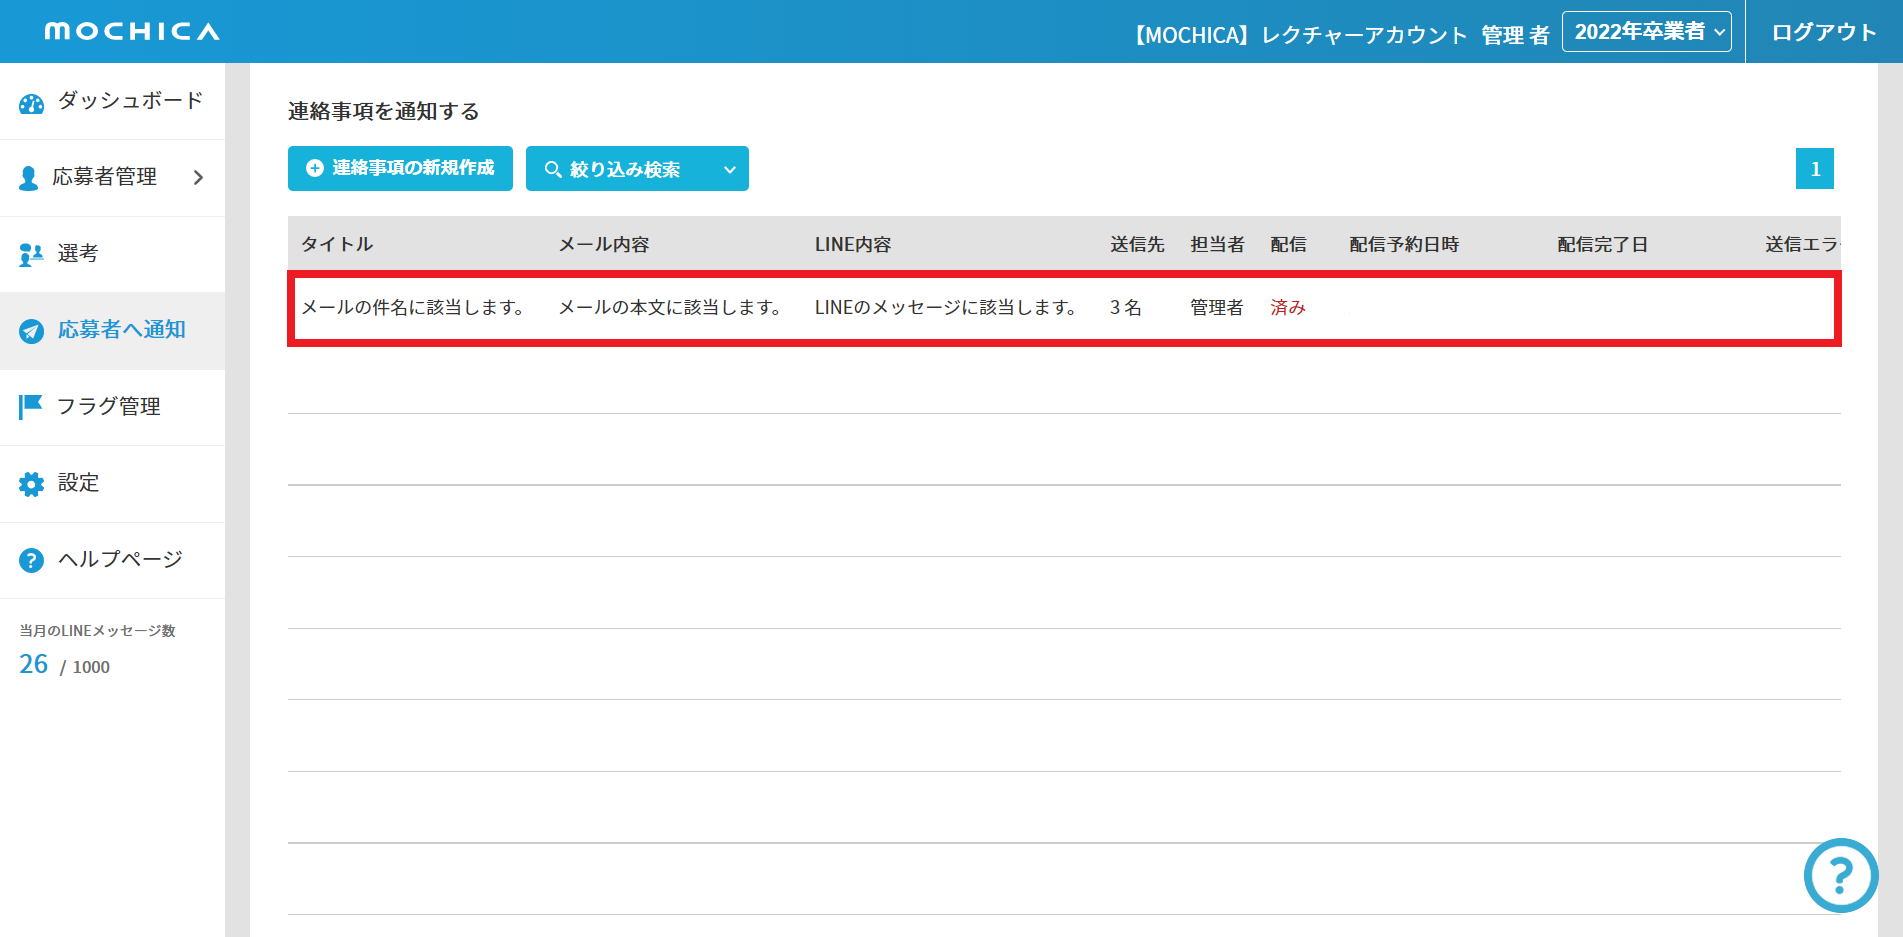The image size is (1903, 937).
Task: Click the settings gear icon
Action: (31, 484)
